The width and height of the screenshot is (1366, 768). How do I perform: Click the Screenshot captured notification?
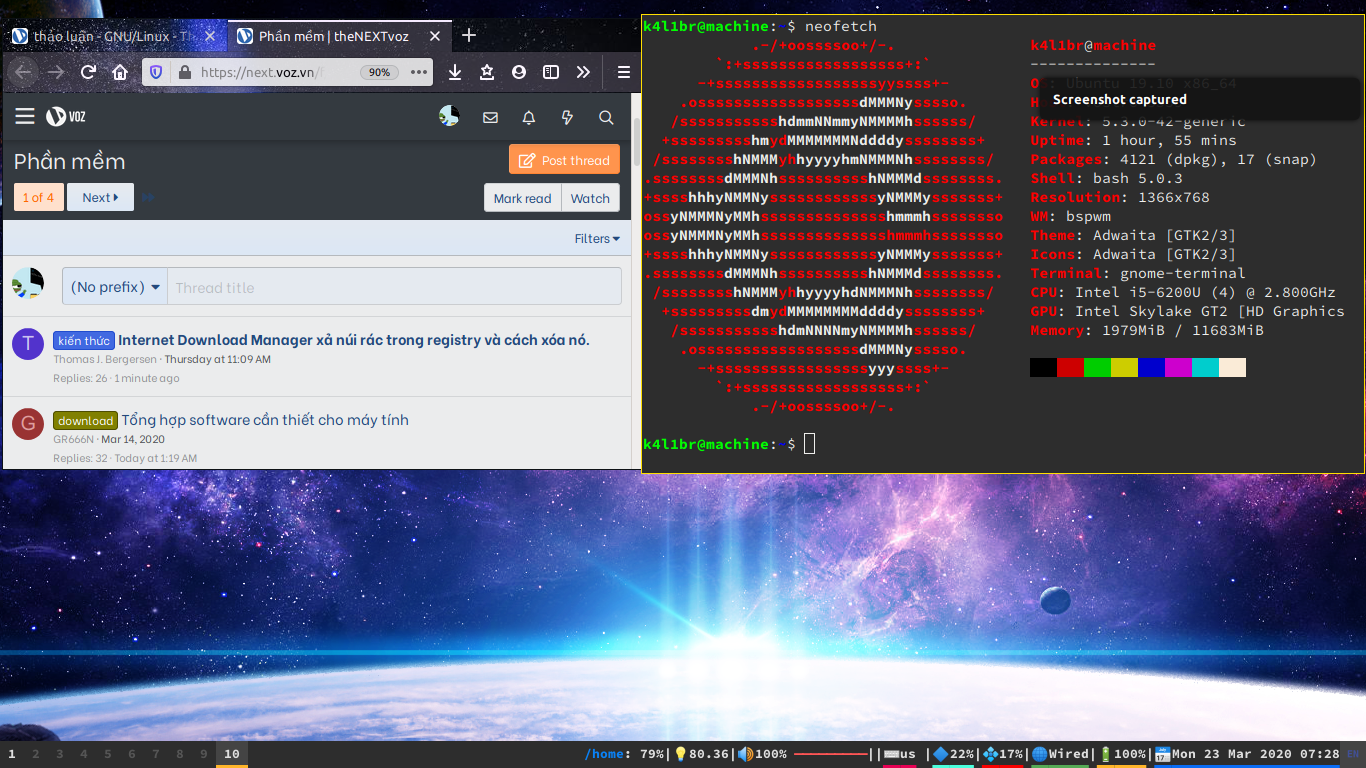[x=1202, y=100]
